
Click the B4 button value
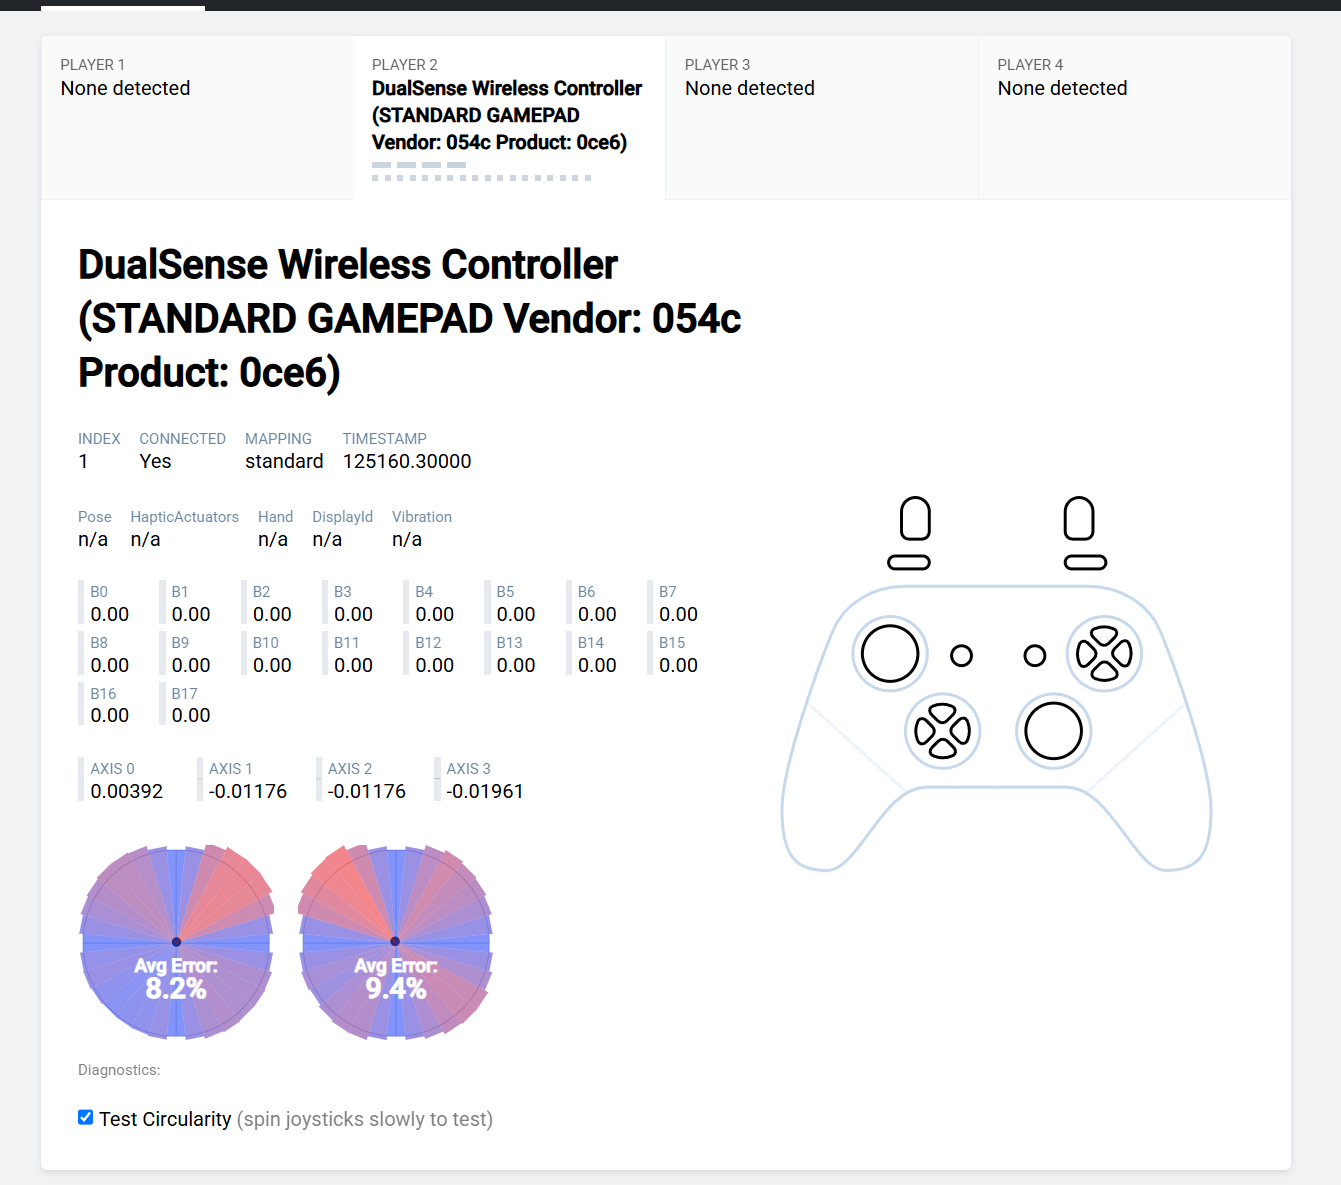[x=434, y=614]
